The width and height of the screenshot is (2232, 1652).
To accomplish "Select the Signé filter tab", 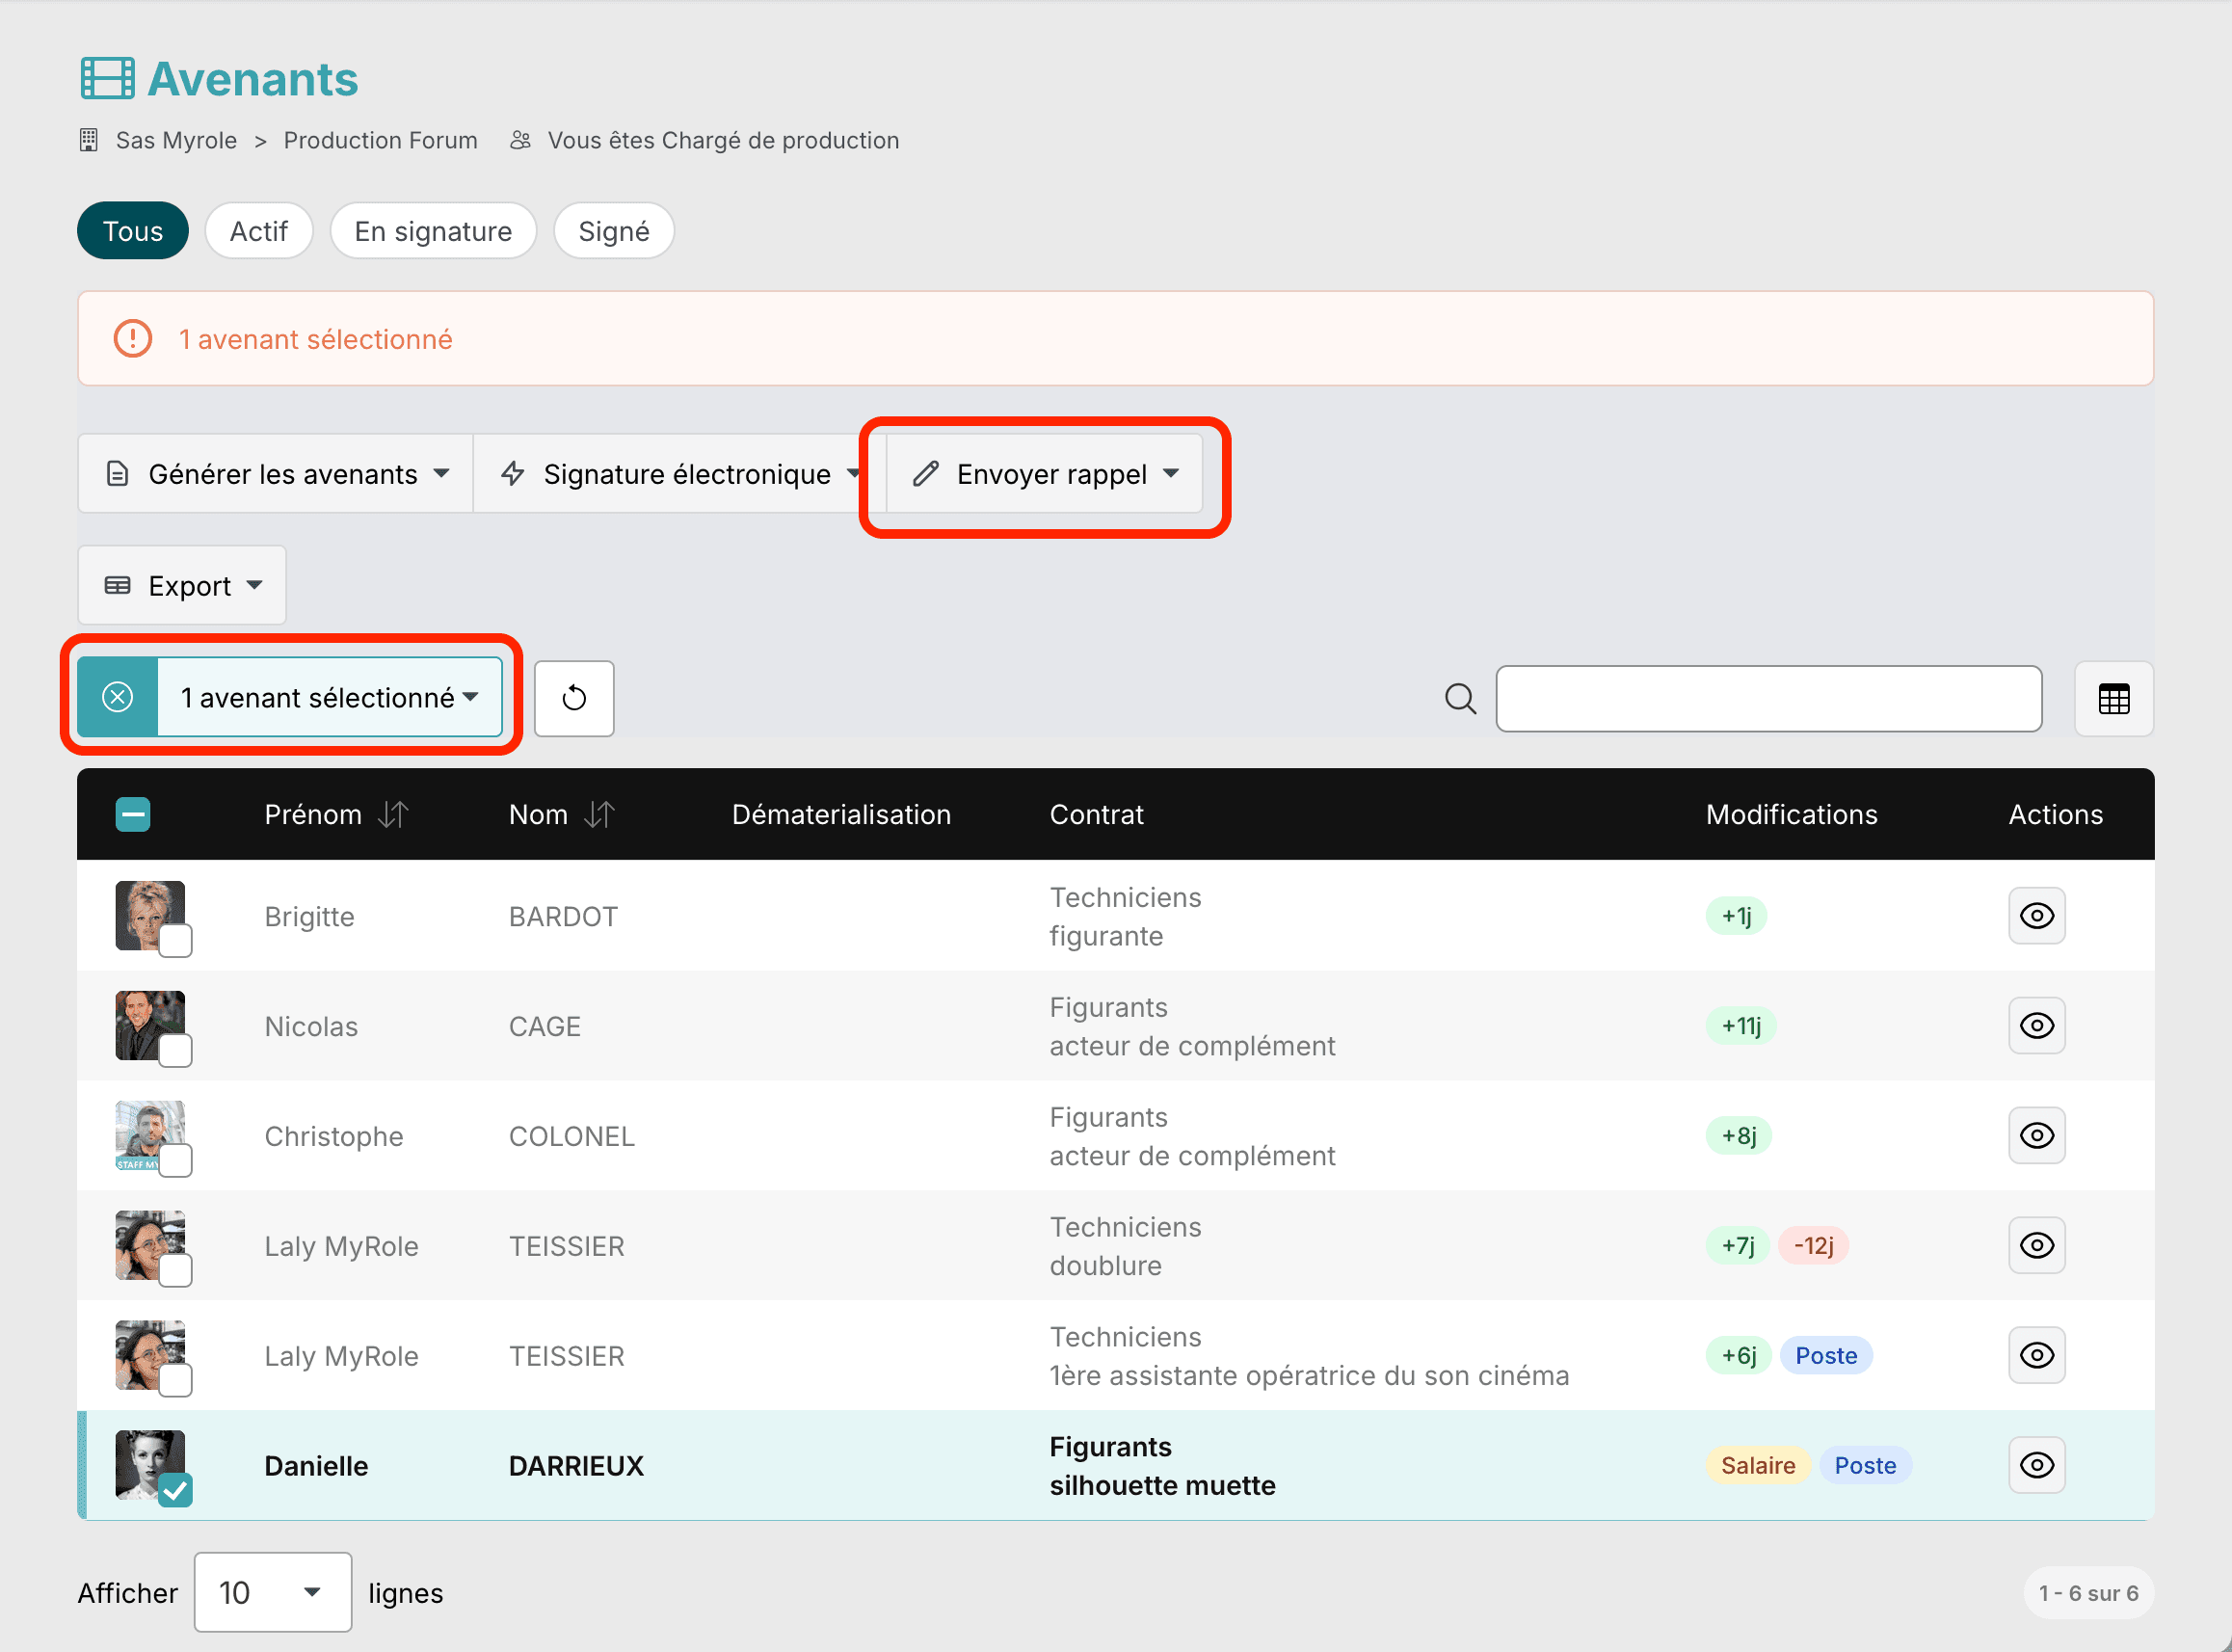I will (x=614, y=231).
